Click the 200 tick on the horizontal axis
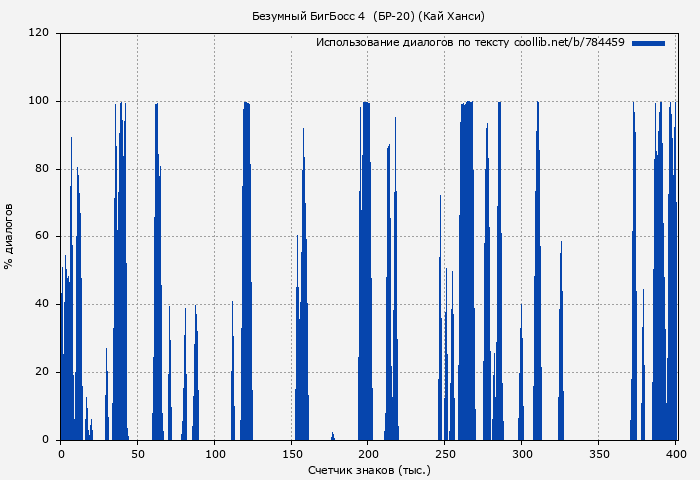The height and width of the screenshot is (480, 700). (368, 454)
